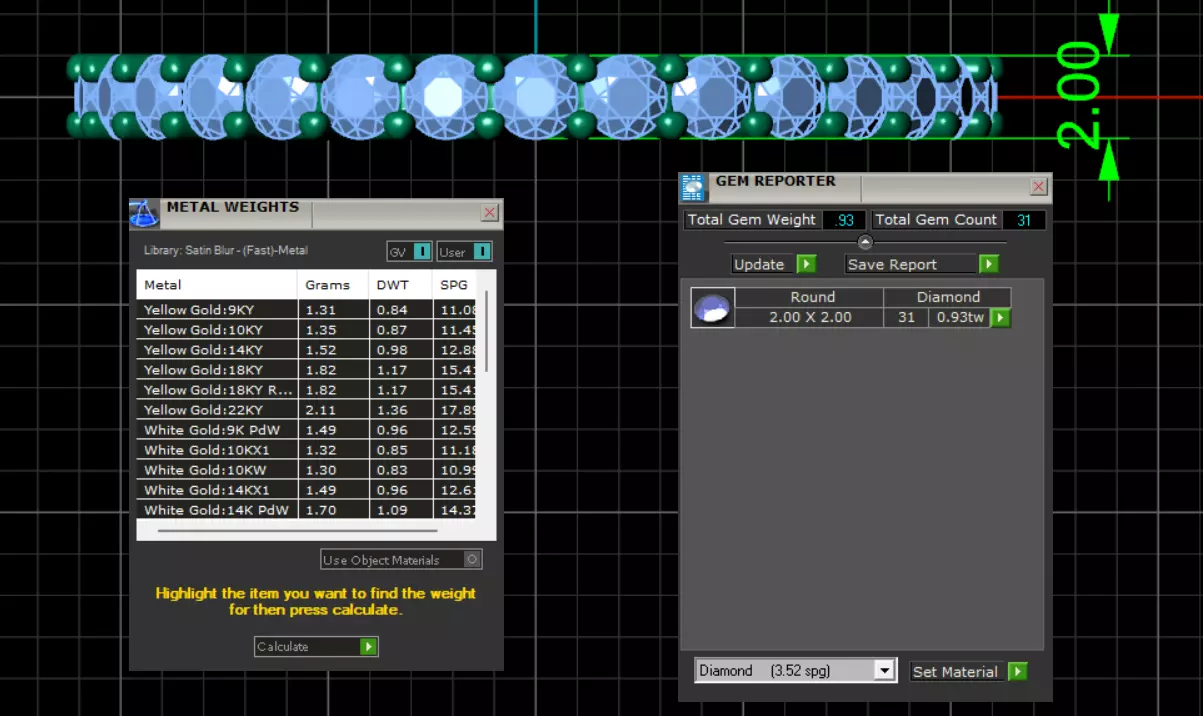Click the Diamond material cell in gem table
The height and width of the screenshot is (716, 1203).
pyautogui.click(x=948, y=297)
